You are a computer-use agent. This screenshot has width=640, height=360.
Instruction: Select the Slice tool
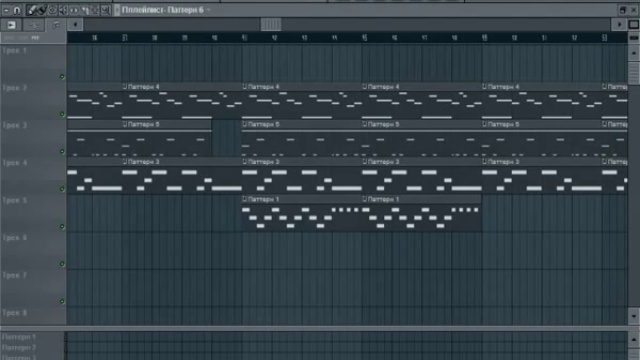(84, 10)
